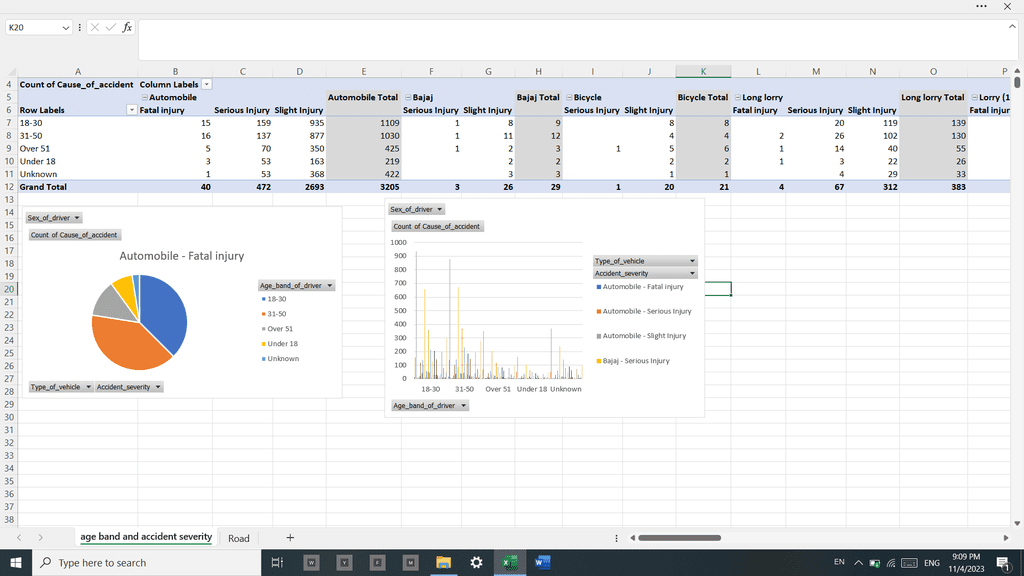Select age band and accident severity sheet tab
The width and height of the screenshot is (1024, 576).
(146, 537)
